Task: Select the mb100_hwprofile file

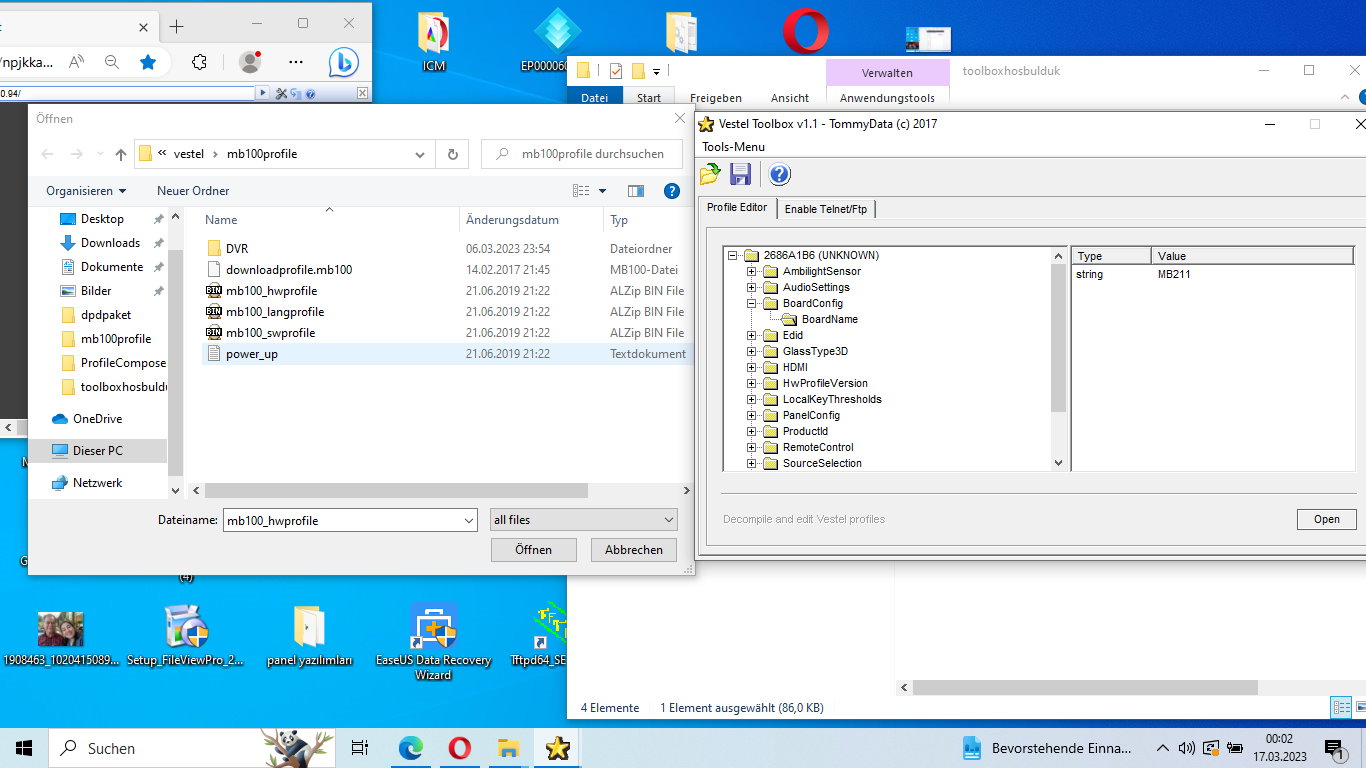Action: (x=271, y=291)
